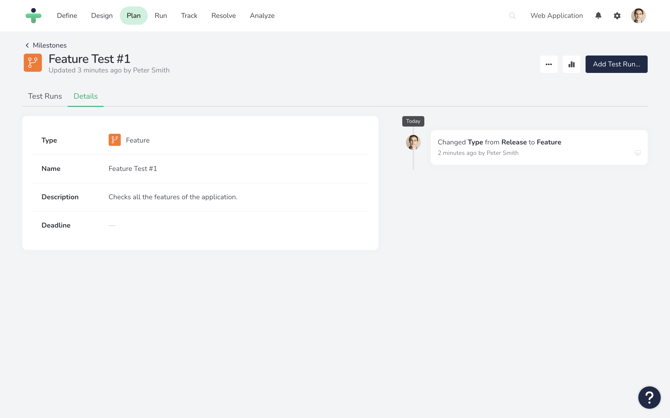Open the Analyze menu

262,16
